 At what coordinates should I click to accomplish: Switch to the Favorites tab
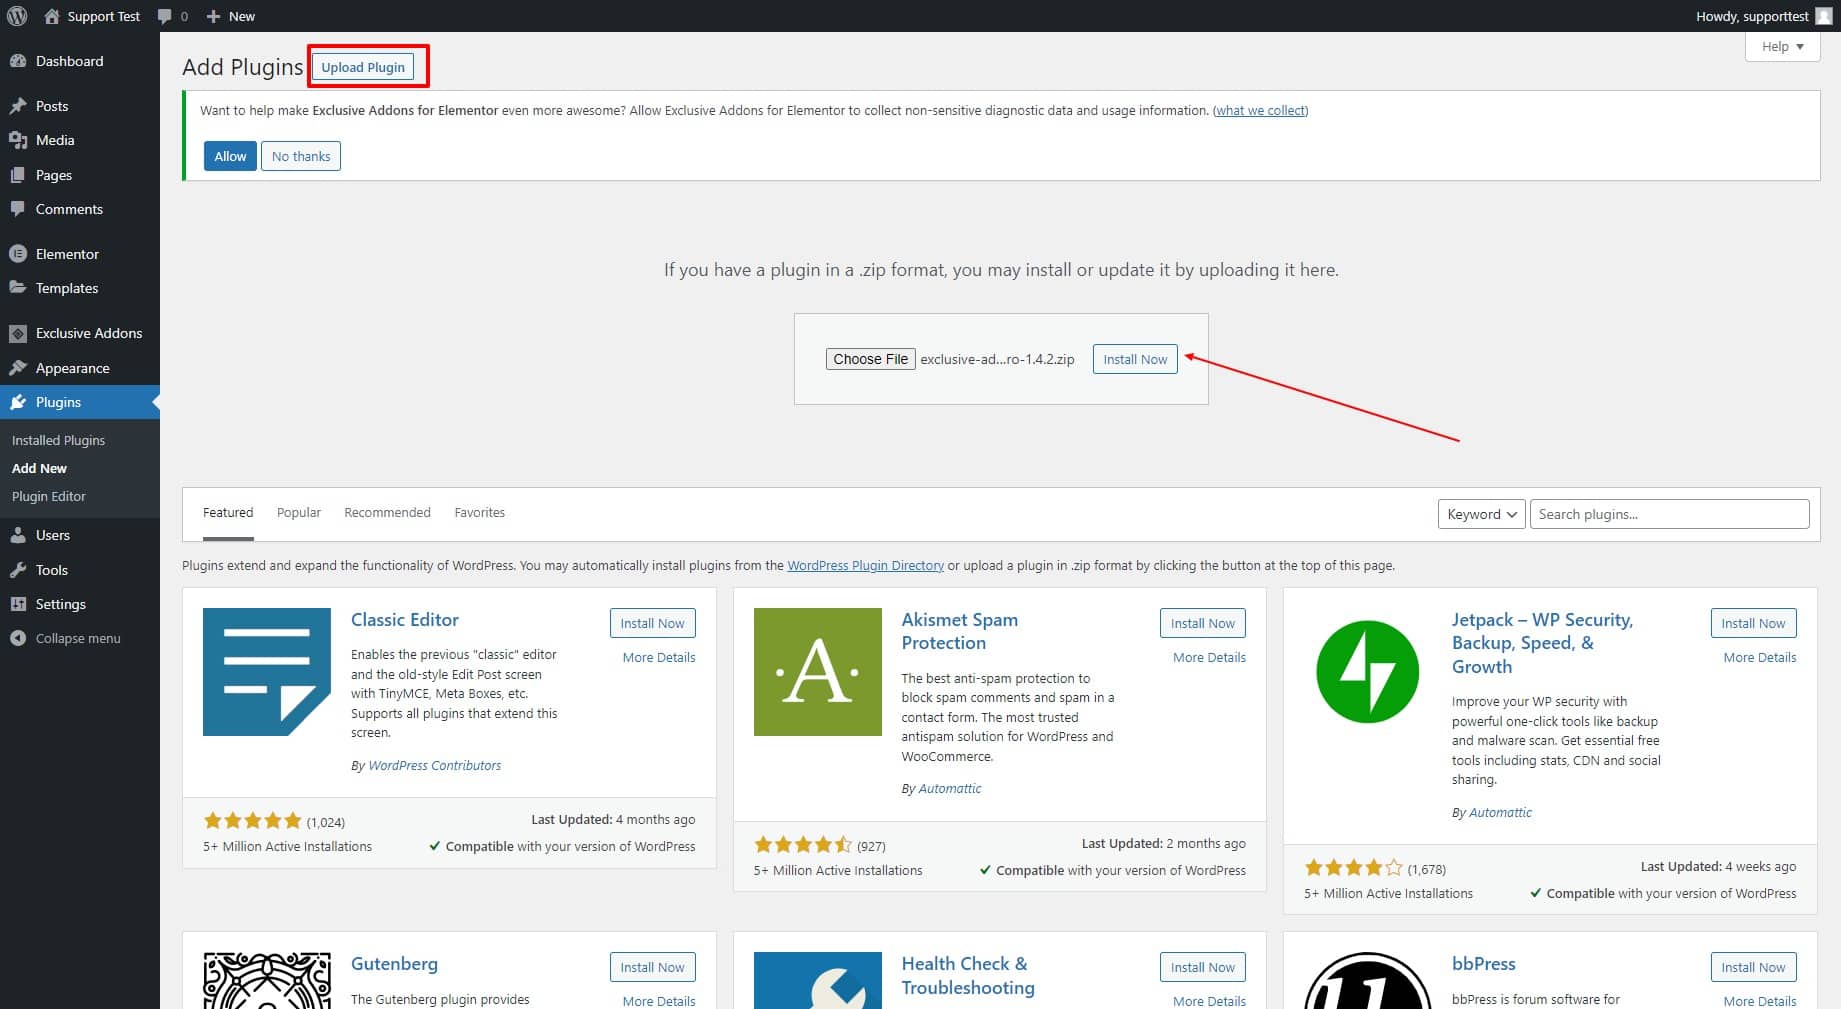pos(479,513)
